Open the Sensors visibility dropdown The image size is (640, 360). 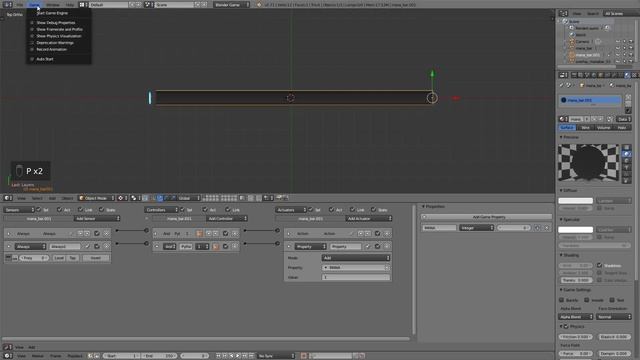pyautogui.click(x=19, y=210)
